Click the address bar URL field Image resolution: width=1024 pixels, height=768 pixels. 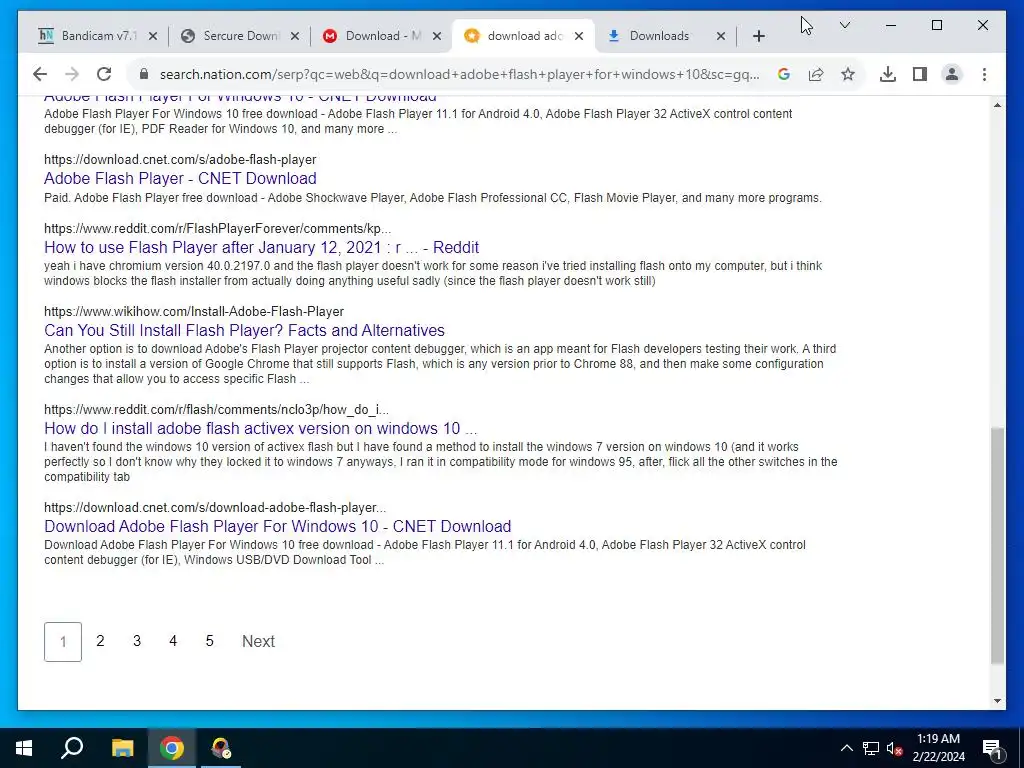[459, 74]
